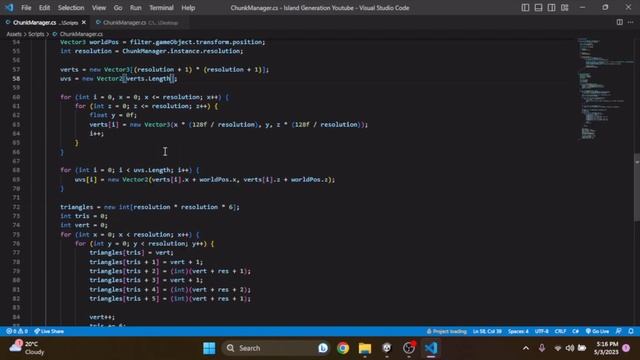This screenshot has width=640, height=360.
Task: Click the microphone tray icon
Action: (x=542, y=348)
